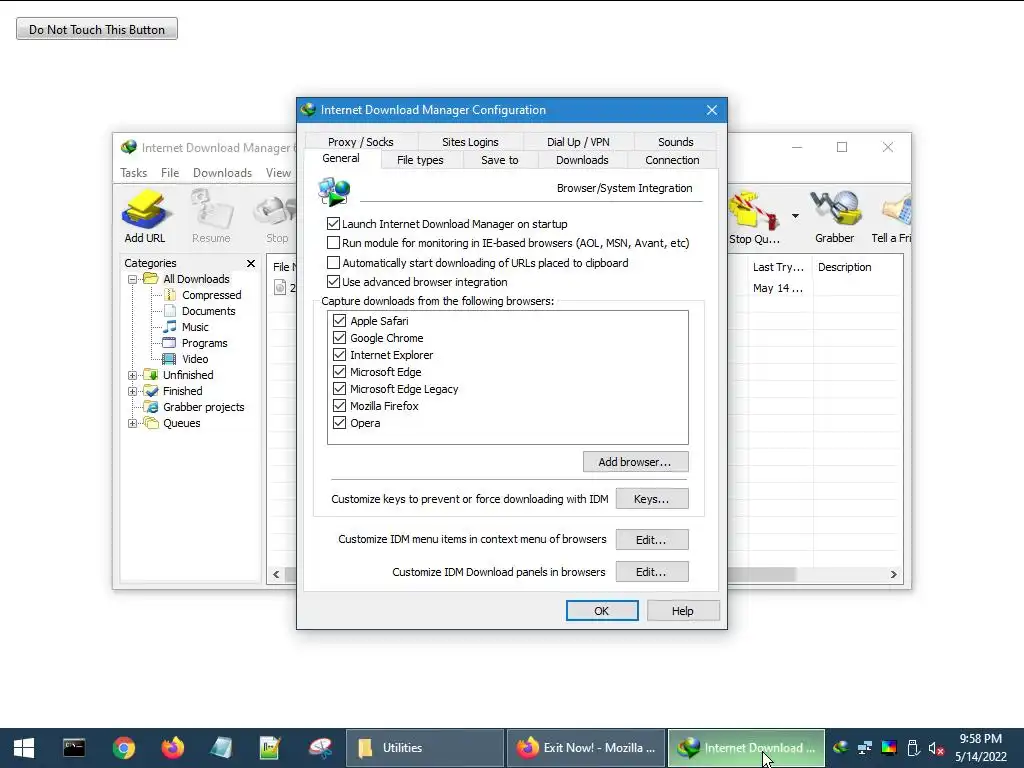
Task: Select the Programs category
Action: 204,343
